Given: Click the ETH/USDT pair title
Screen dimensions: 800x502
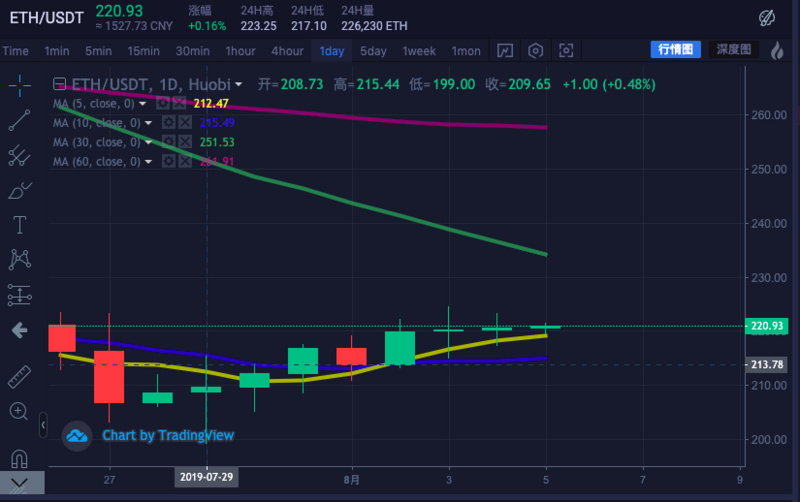Looking at the screenshot, I should coord(46,18).
